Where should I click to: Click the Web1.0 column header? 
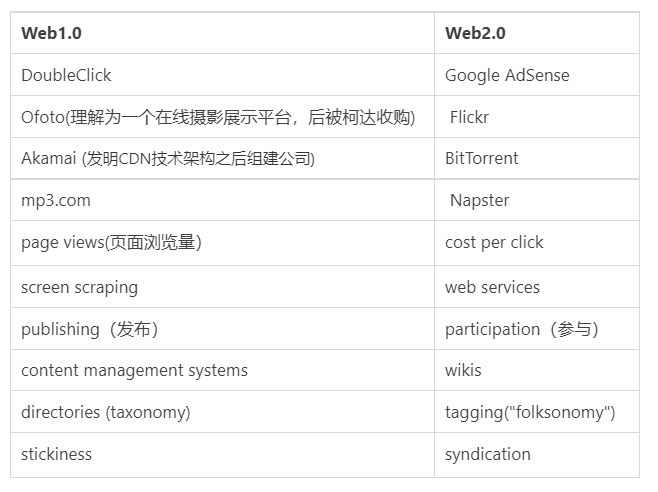pyautogui.click(x=51, y=33)
